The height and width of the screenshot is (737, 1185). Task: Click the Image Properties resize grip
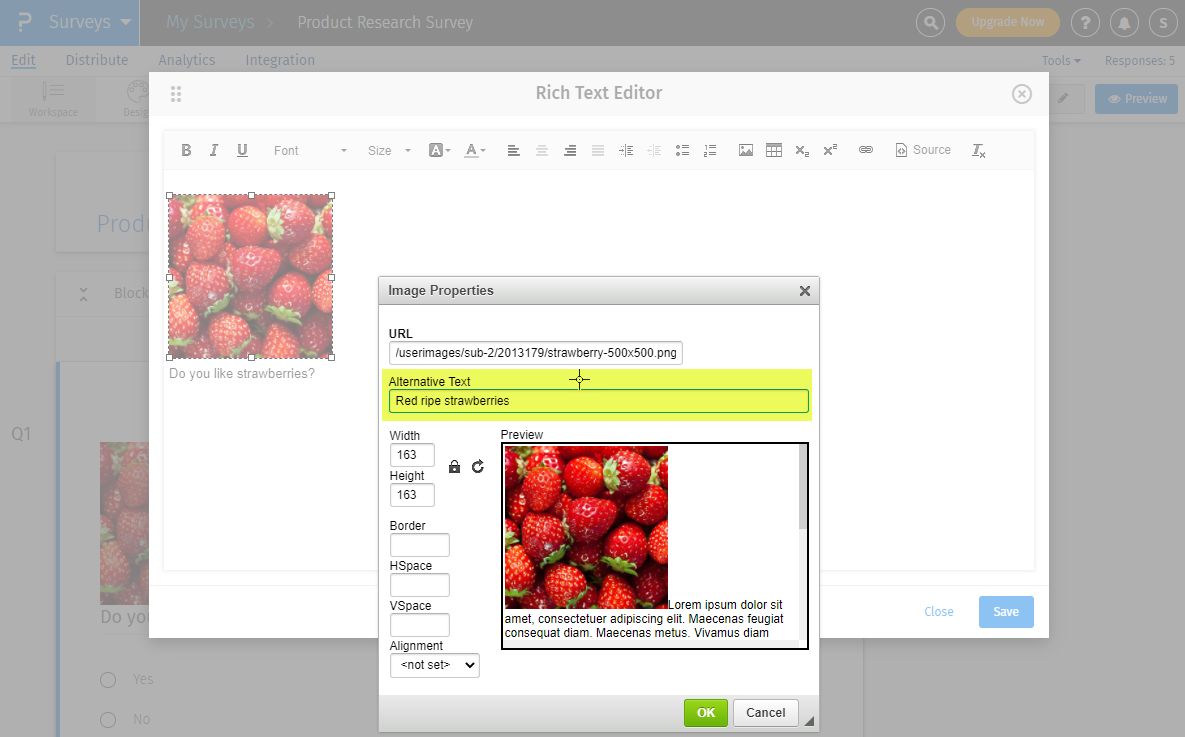pos(809,721)
